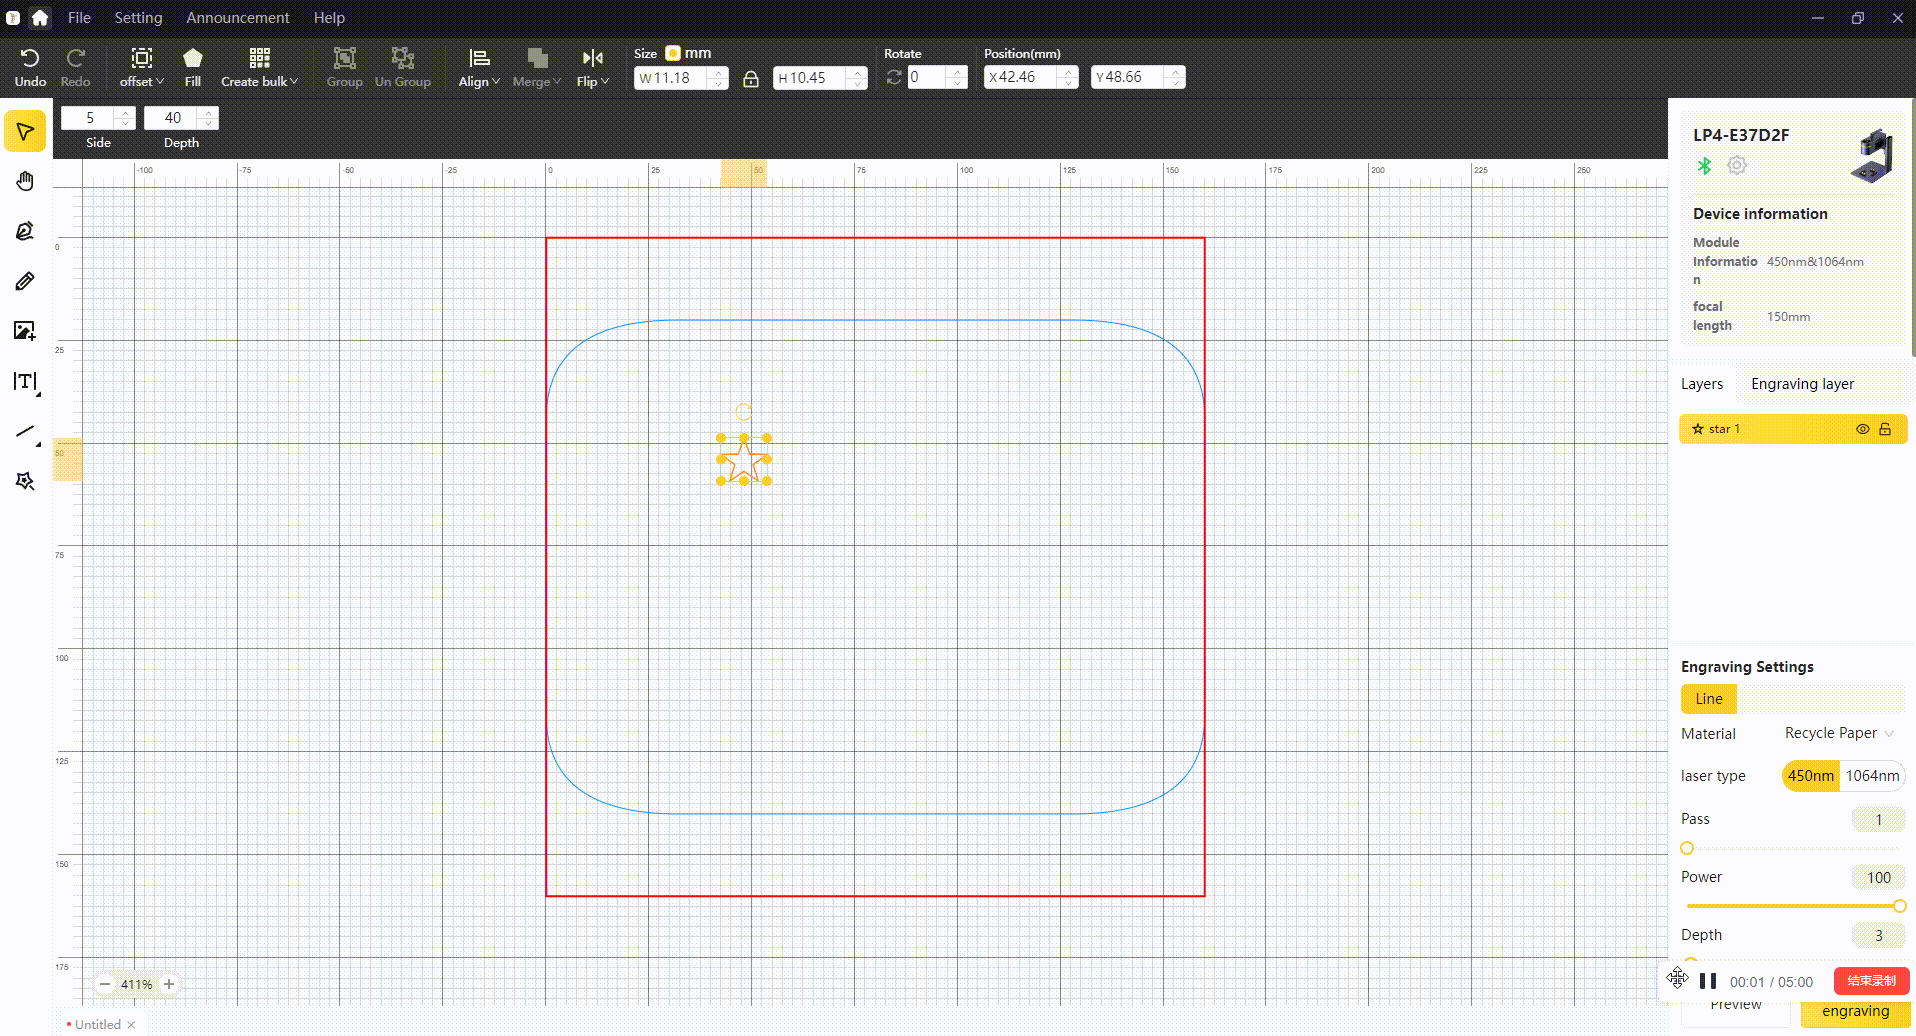Select the pencil draw tool

click(25, 281)
